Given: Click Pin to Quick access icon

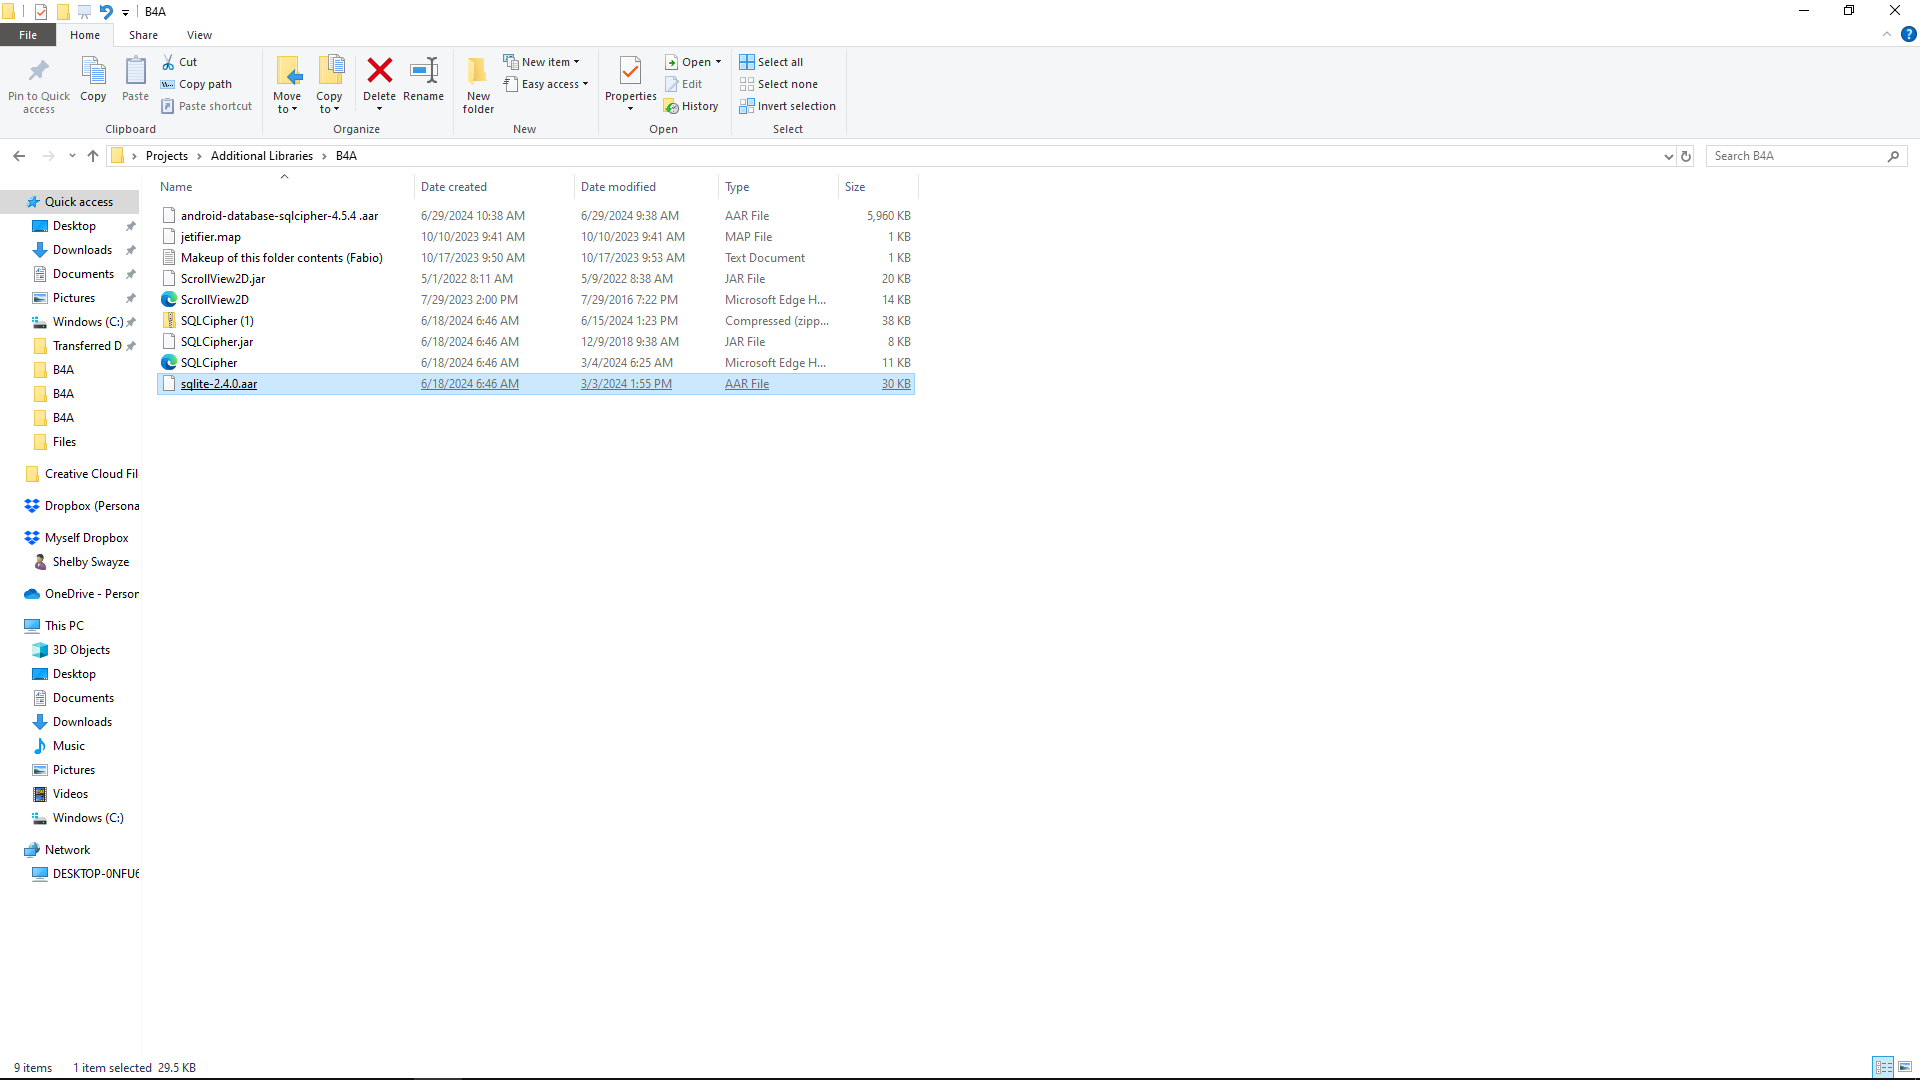Looking at the screenshot, I should [x=39, y=71].
